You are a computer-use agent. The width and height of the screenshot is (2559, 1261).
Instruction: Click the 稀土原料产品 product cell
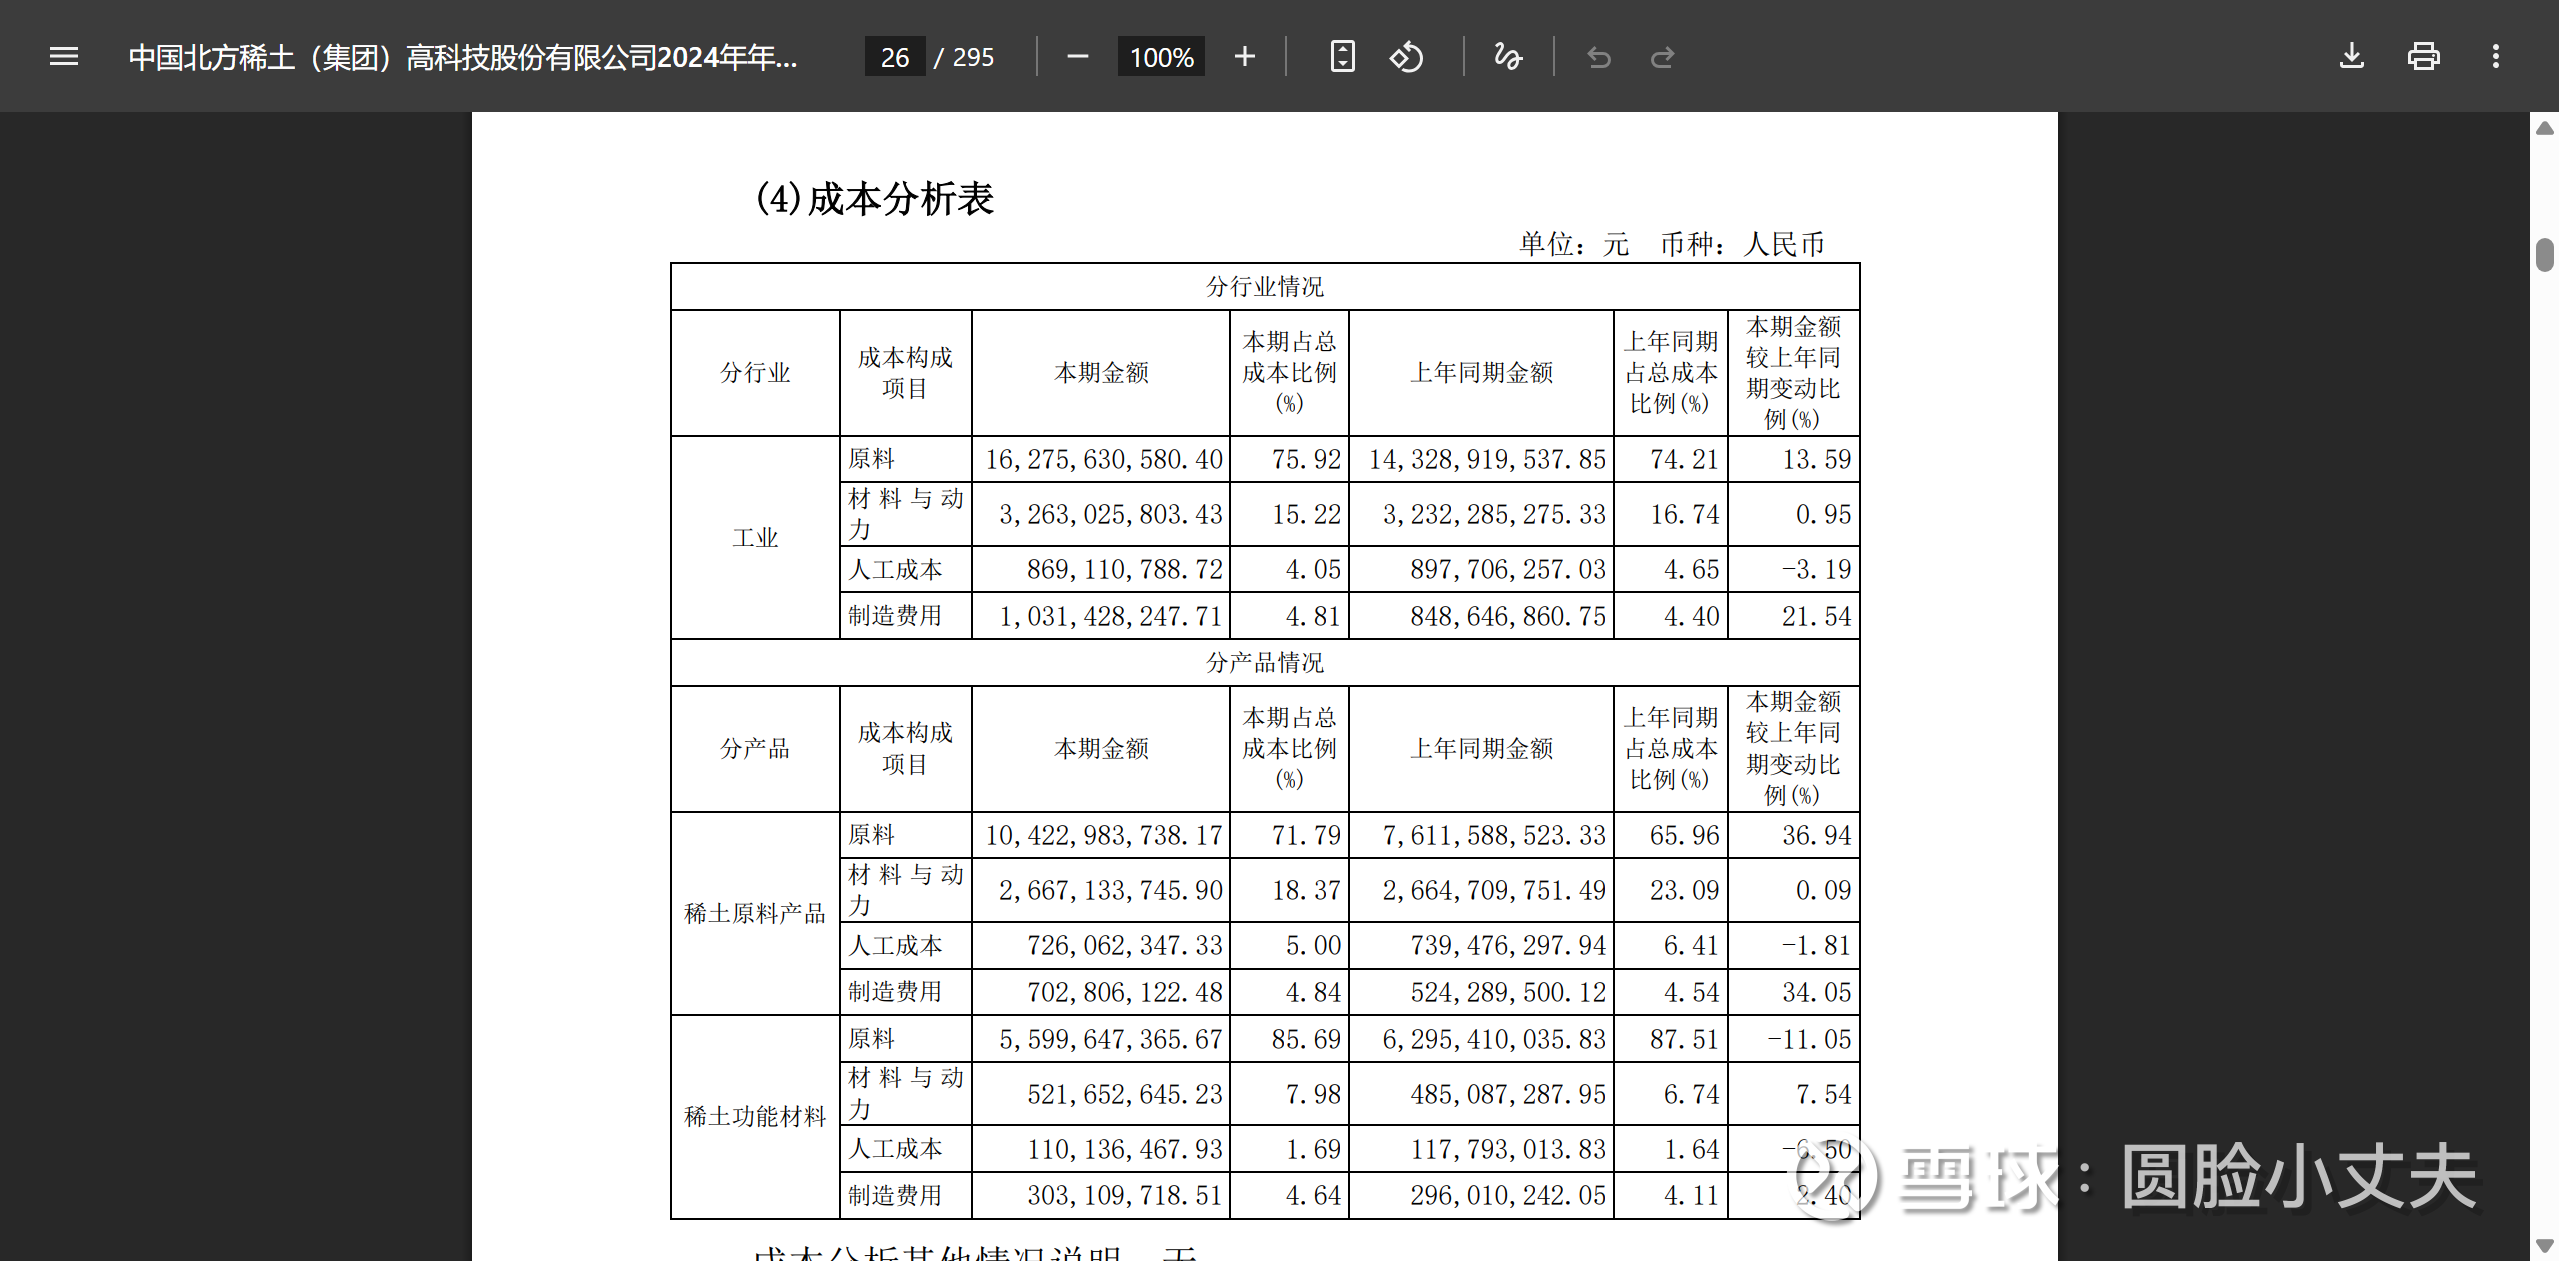[755, 913]
